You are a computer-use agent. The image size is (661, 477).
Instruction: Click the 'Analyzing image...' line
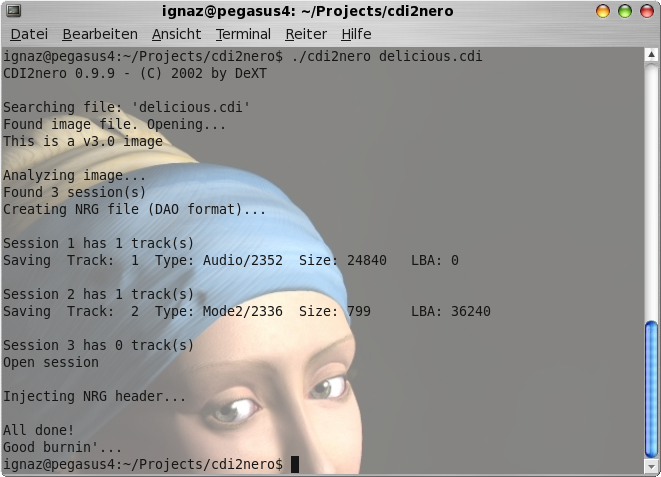pos(74,175)
